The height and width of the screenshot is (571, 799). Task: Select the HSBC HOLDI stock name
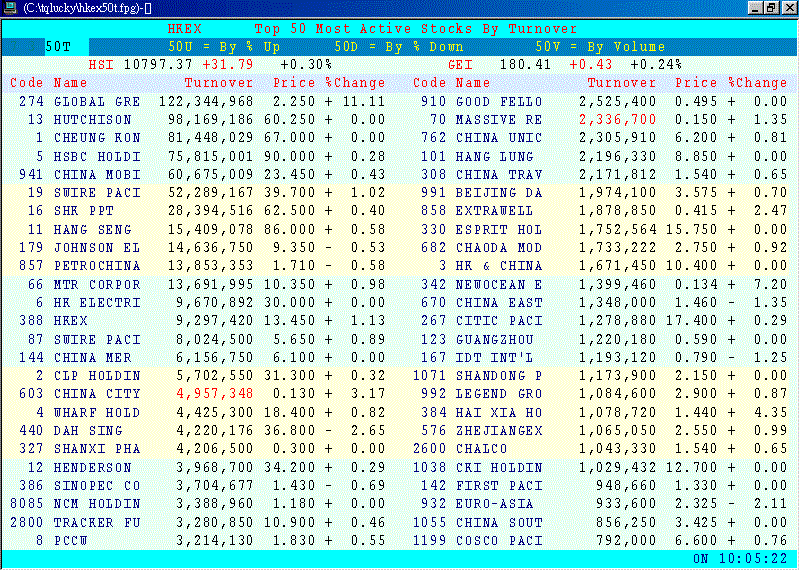(x=97, y=156)
